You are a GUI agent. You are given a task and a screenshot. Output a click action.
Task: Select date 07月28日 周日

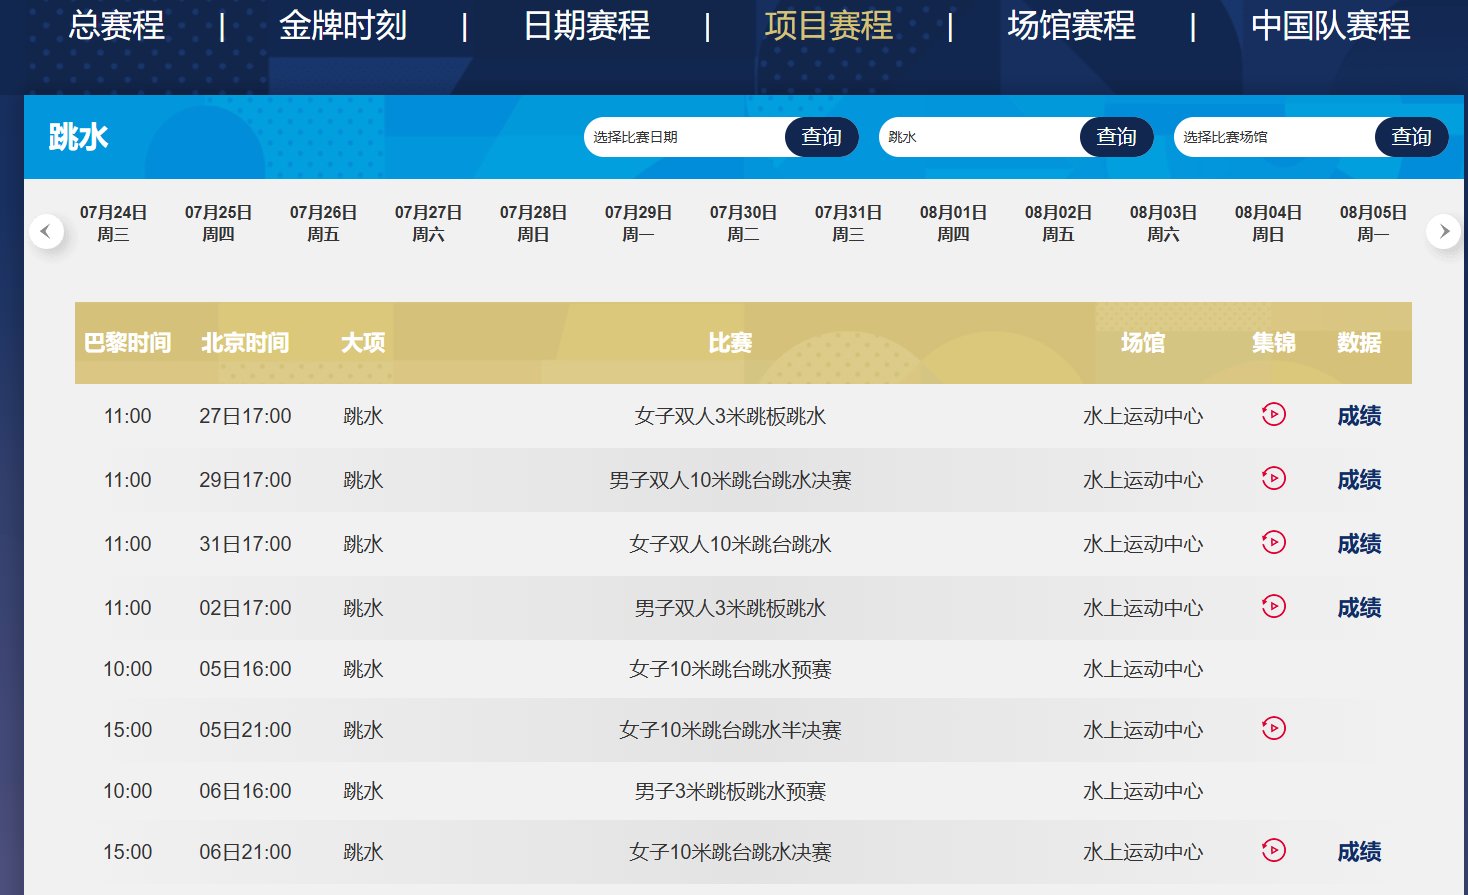pos(533,223)
